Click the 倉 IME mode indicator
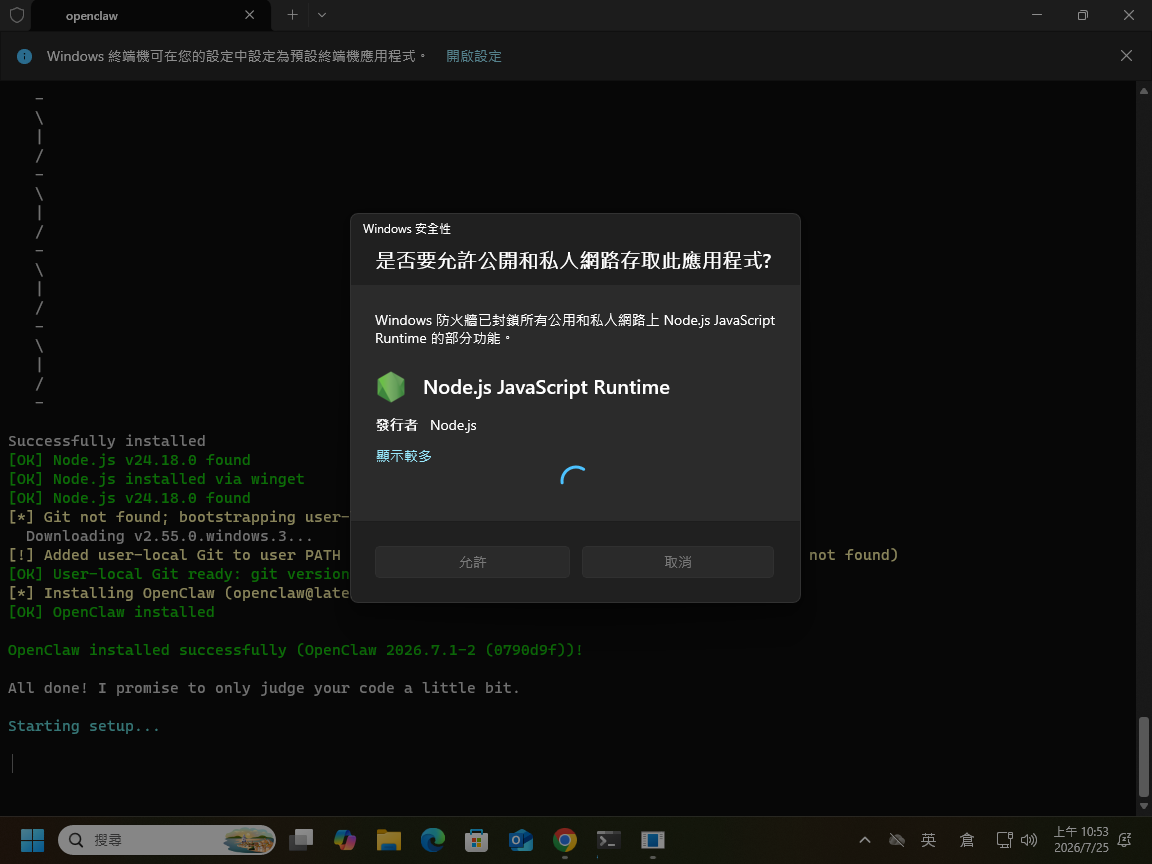Screen dimensions: 1152x864 (x=967, y=840)
